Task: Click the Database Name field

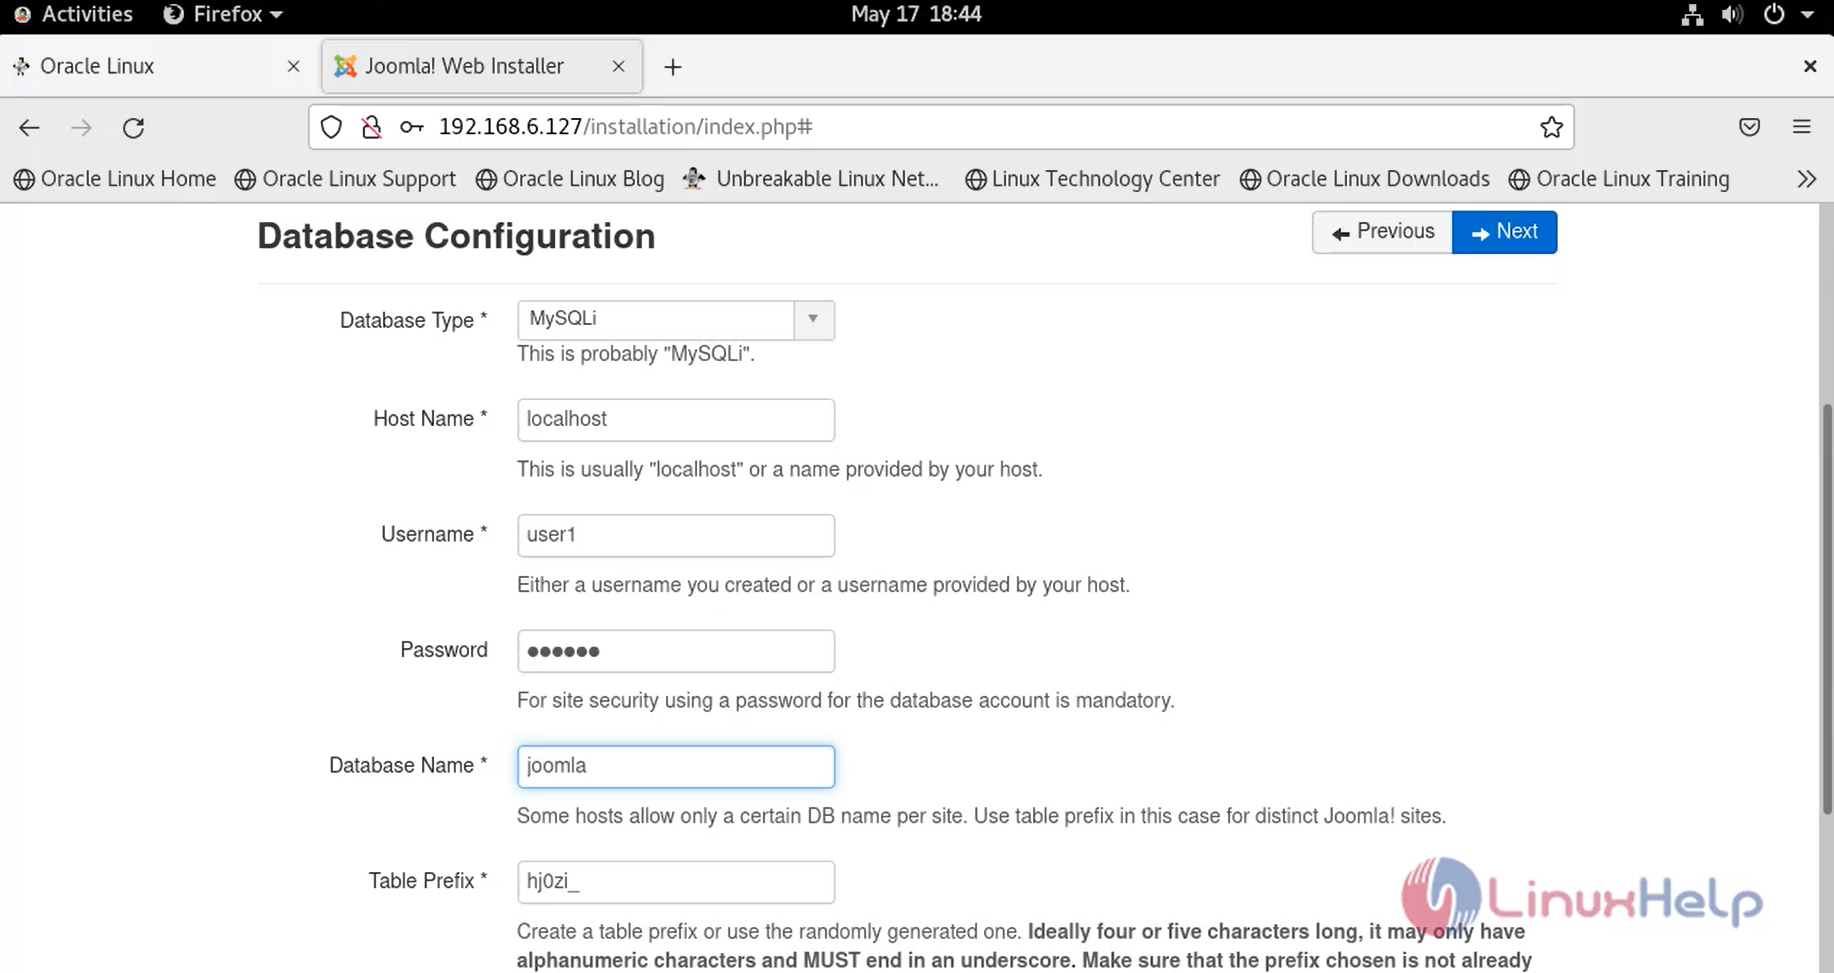Action: (x=676, y=766)
